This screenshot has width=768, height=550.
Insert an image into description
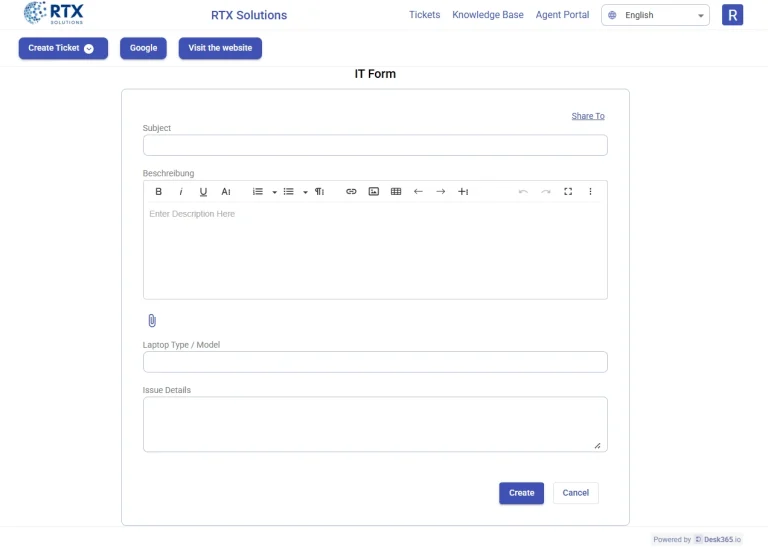[374, 191]
